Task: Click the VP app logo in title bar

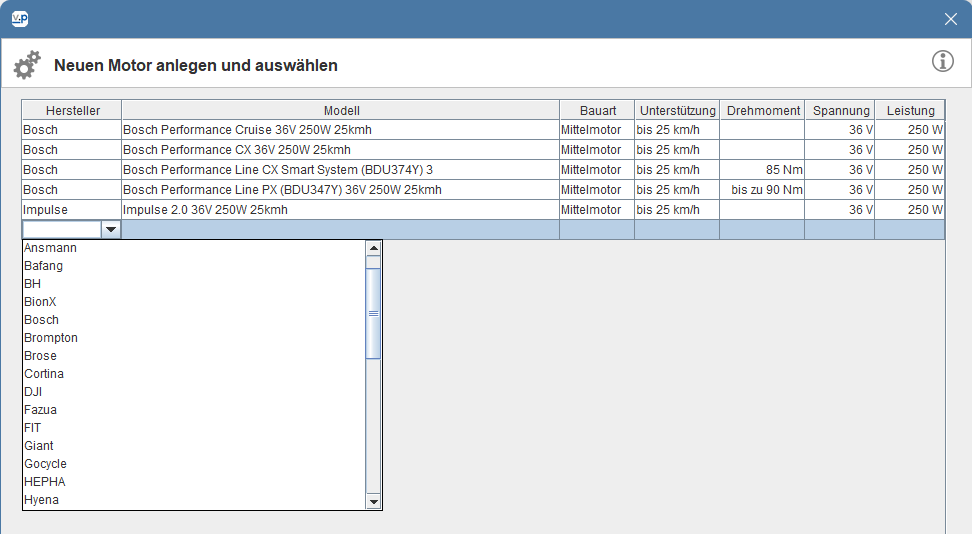Action: coord(20,19)
